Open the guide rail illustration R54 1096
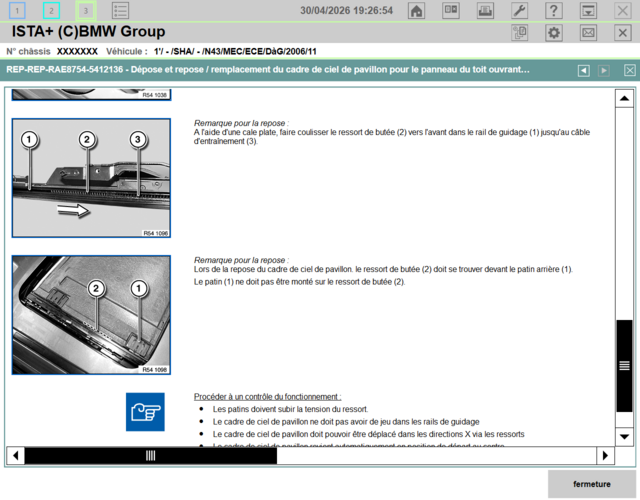640x500 pixels. click(91, 178)
